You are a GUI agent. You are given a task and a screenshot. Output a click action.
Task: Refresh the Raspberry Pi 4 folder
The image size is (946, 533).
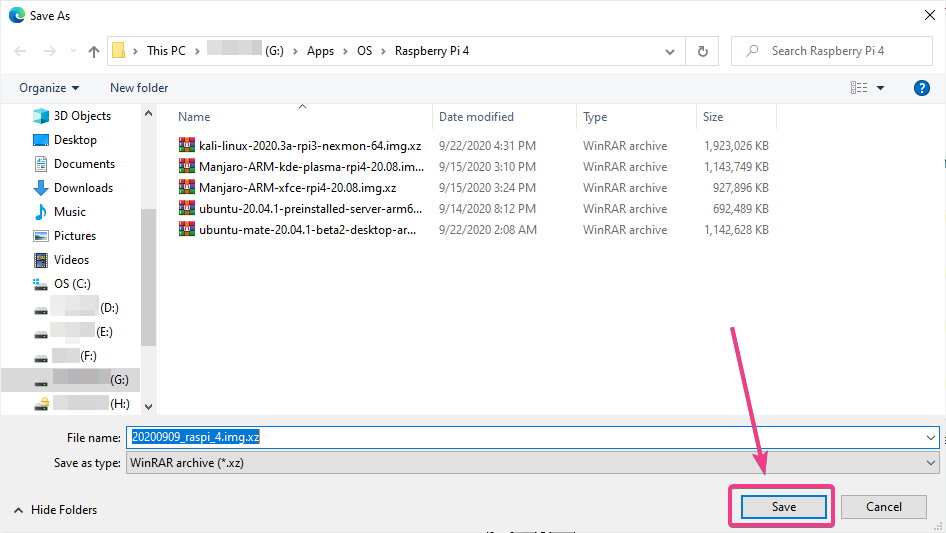pos(703,51)
